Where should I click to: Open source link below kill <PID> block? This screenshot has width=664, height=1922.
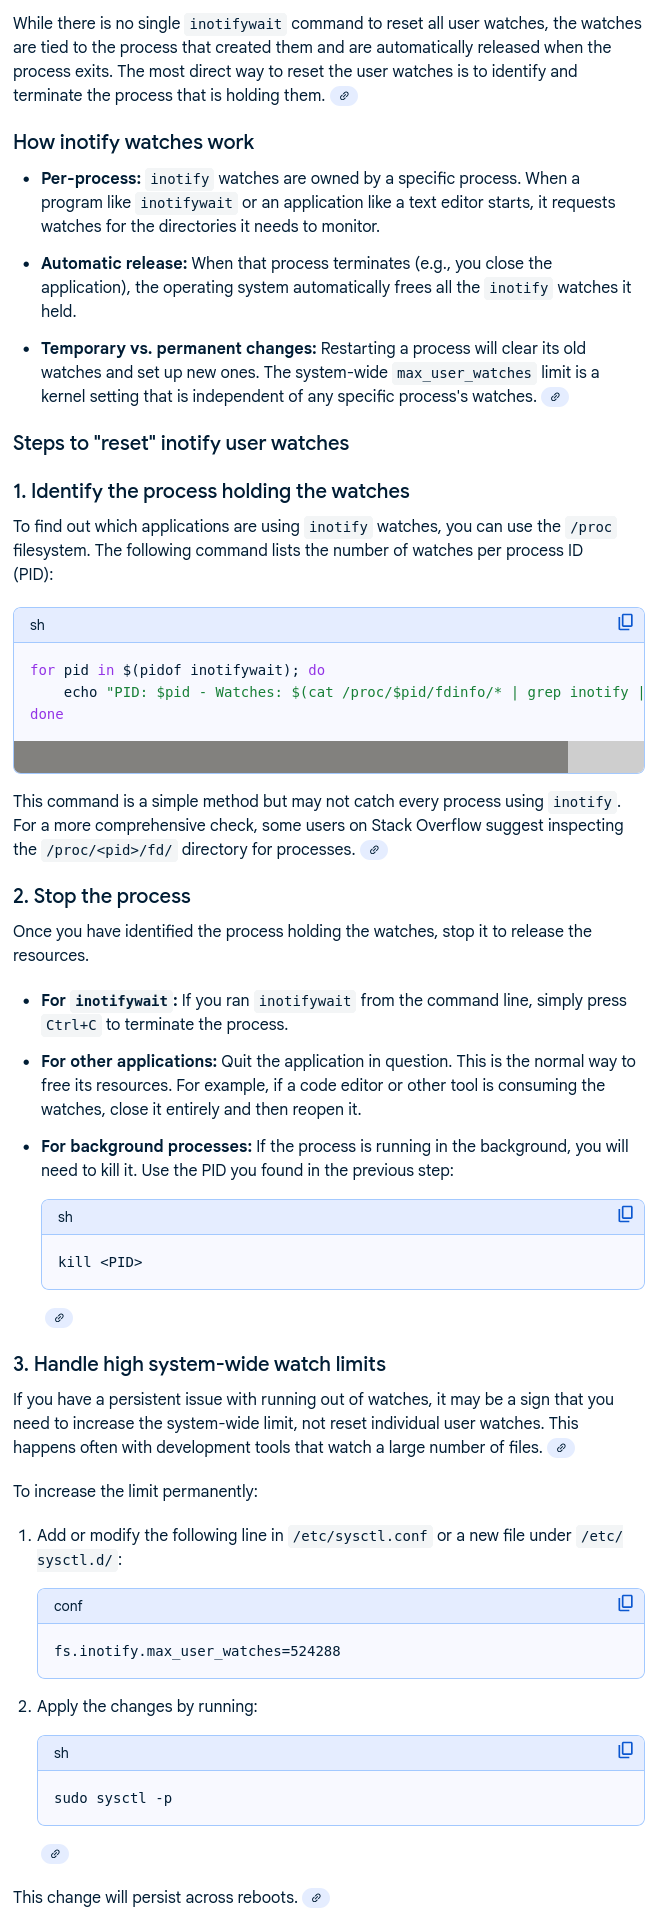tap(59, 1318)
